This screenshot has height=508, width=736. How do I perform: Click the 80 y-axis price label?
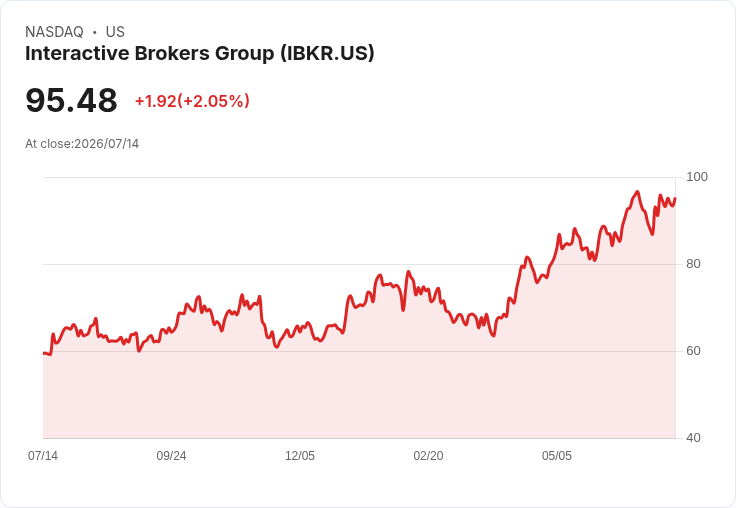[x=693, y=264]
